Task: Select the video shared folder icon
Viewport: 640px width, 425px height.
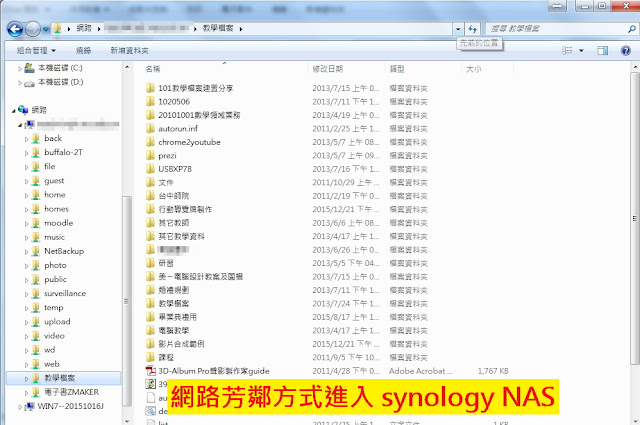Action: click(x=36, y=336)
